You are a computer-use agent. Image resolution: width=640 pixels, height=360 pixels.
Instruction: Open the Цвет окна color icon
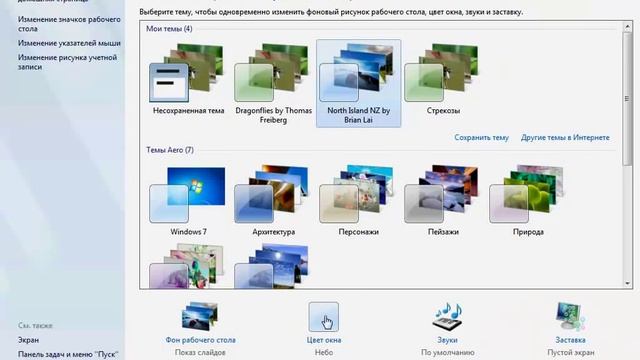(324, 317)
